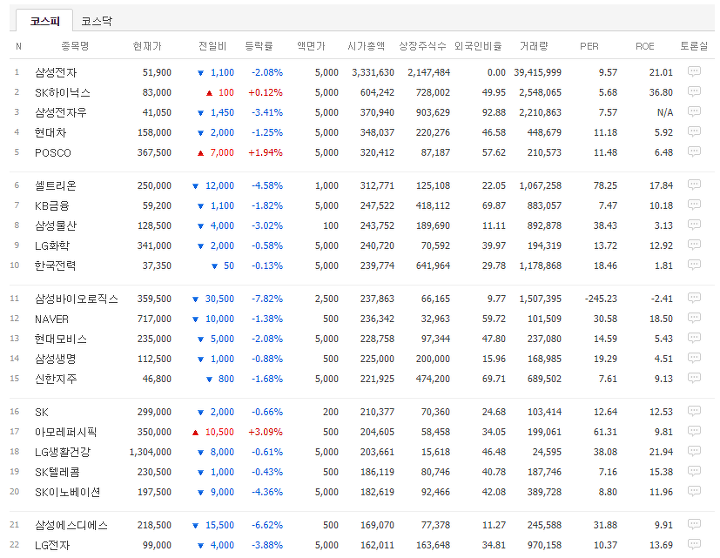This screenshot has height=558, width=720.
Task: Open discussion board icon for LG생활건강
Action: (x=694, y=451)
